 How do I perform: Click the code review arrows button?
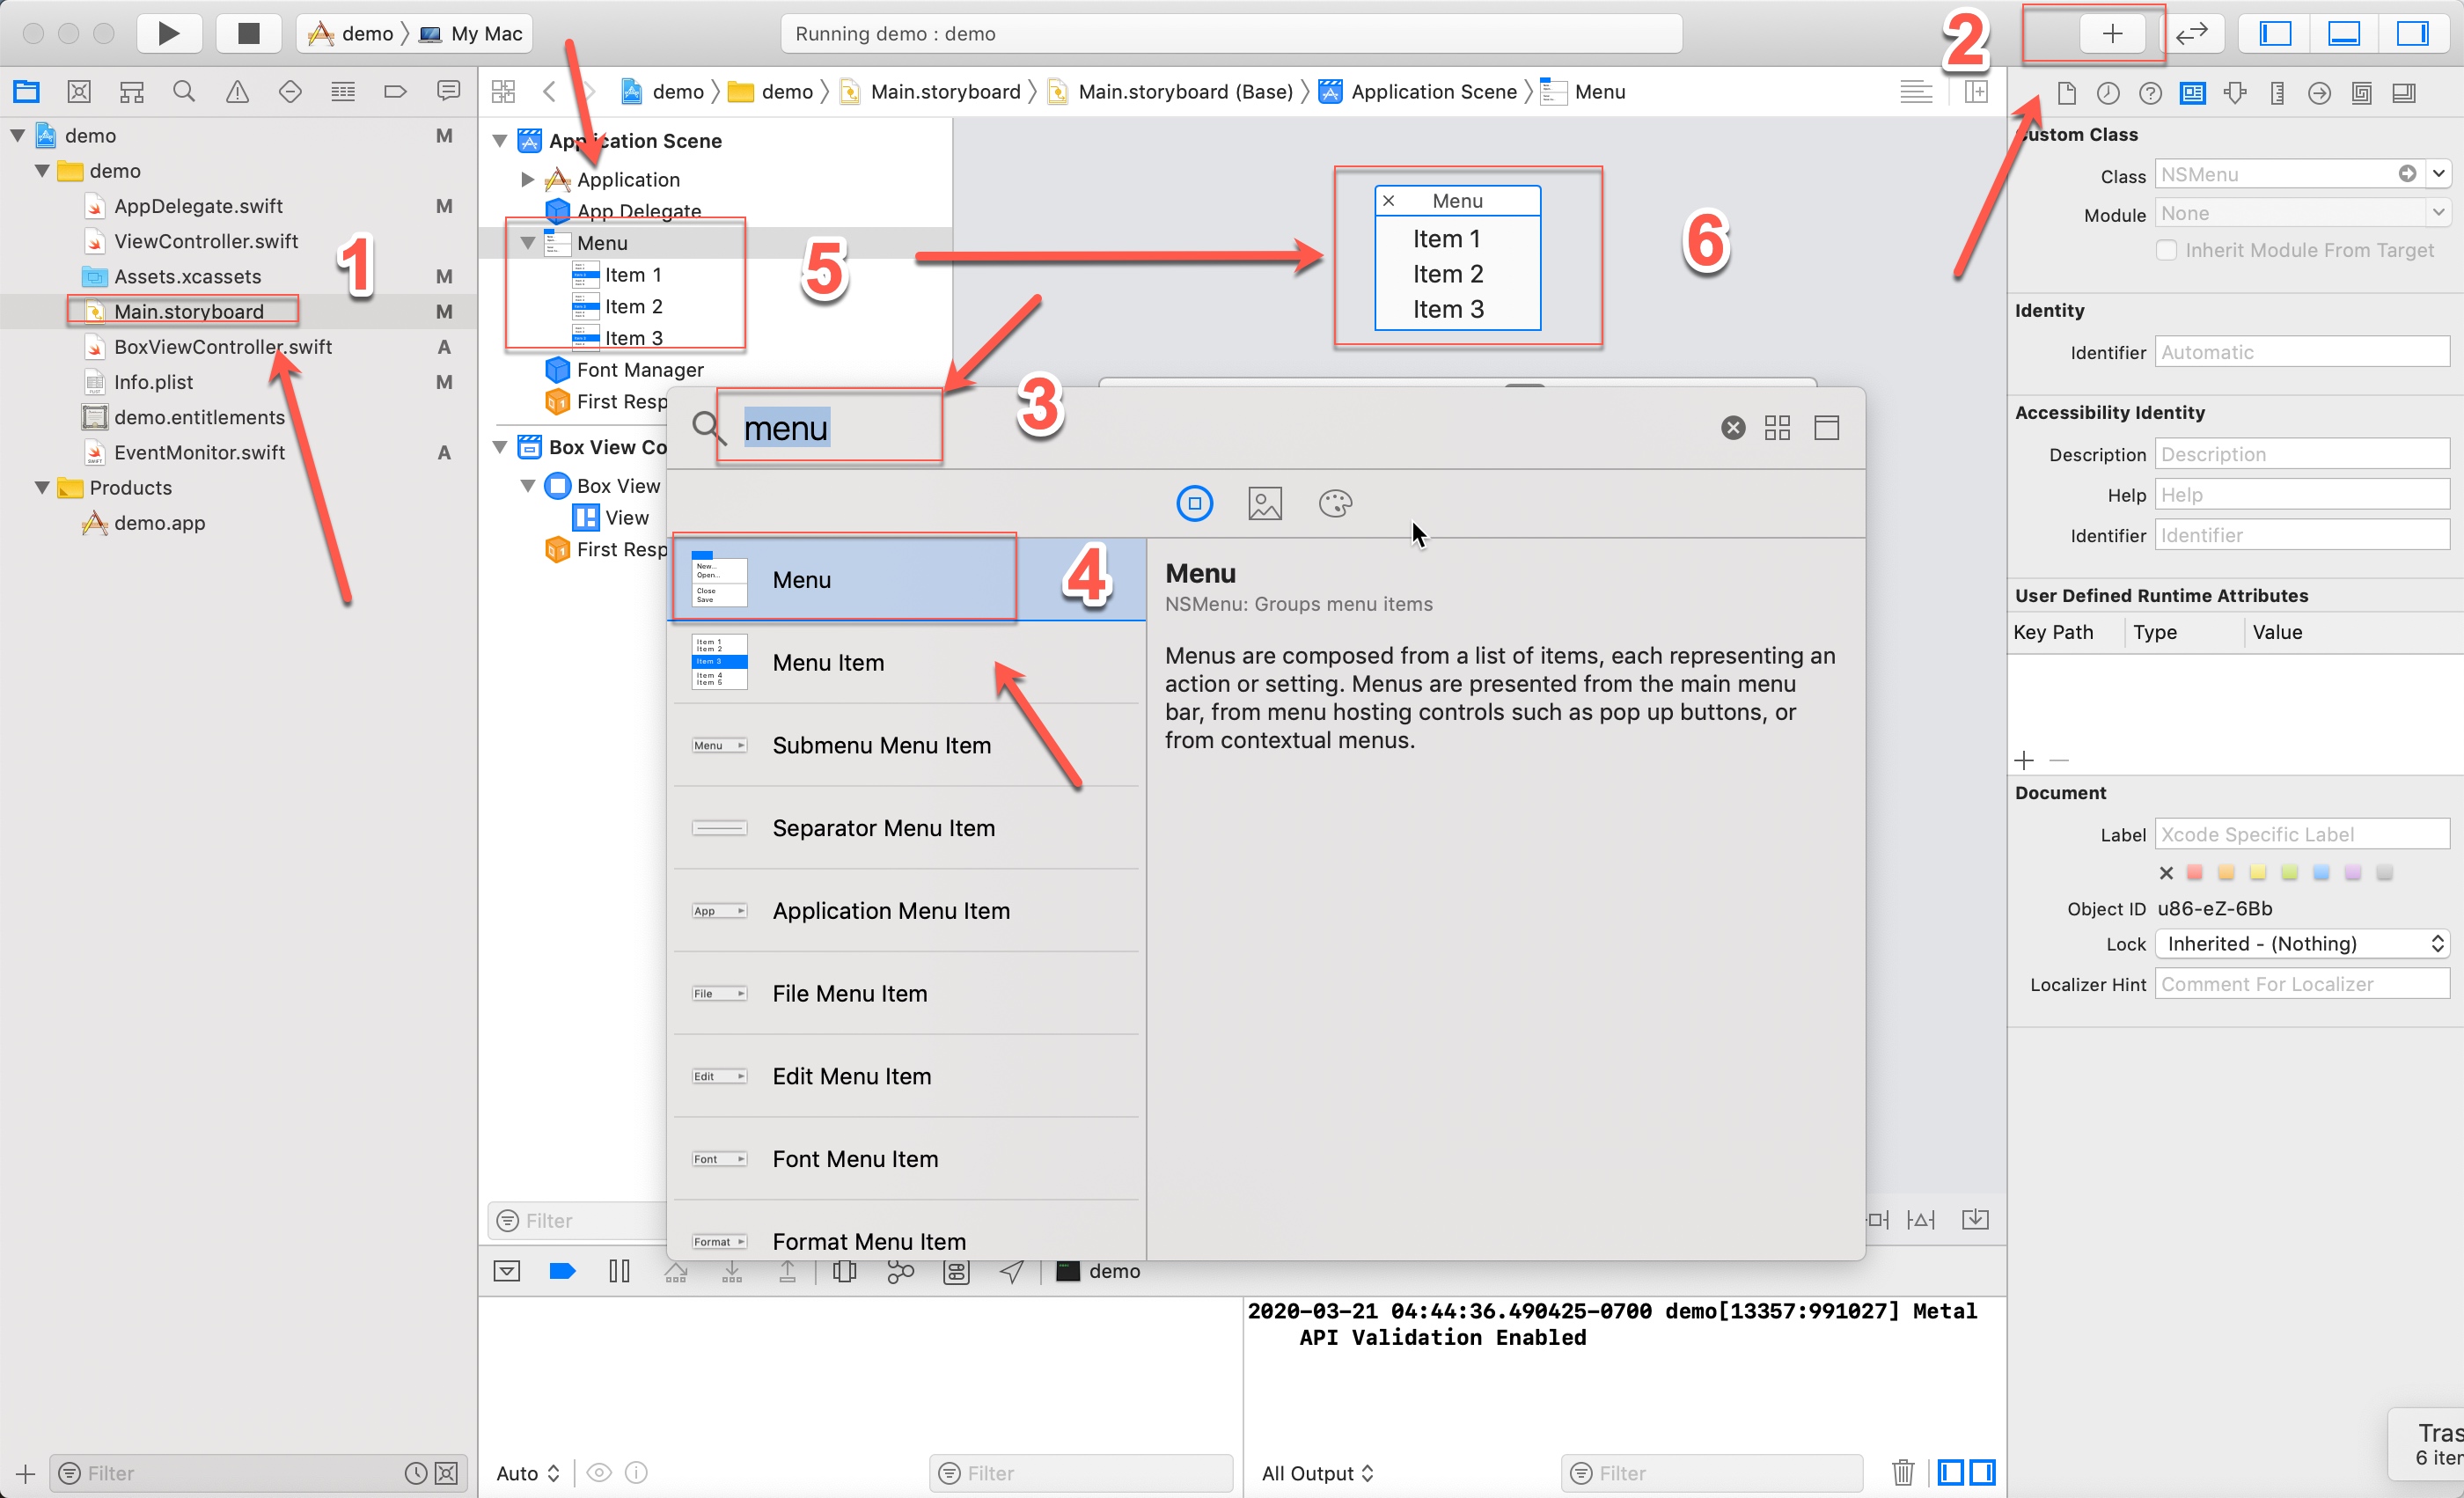click(x=2191, y=33)
